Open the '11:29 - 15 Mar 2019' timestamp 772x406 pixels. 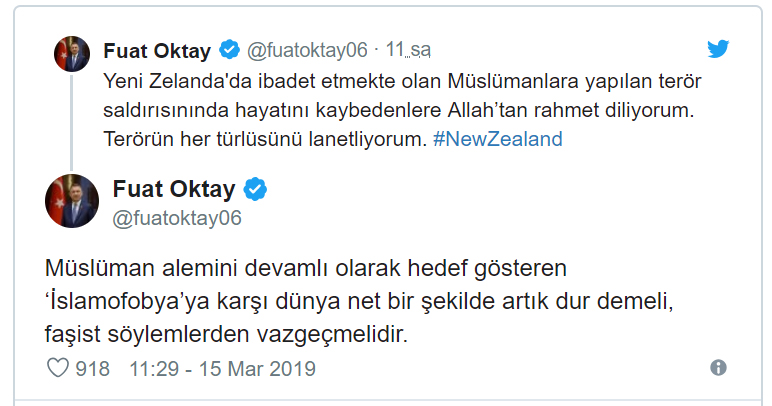coord(222,369)
